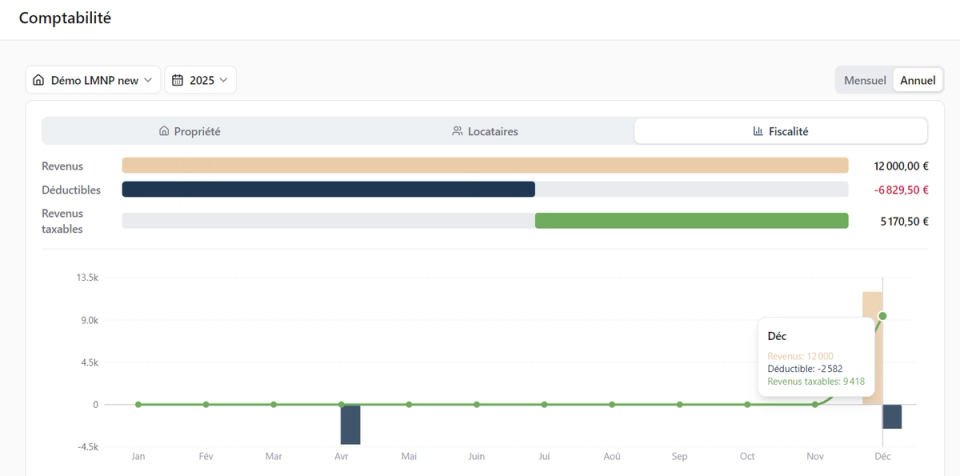Click the 12 000,00 € revenue amount
This screenshot has height=476, width=960.
[x=901, y=166]
